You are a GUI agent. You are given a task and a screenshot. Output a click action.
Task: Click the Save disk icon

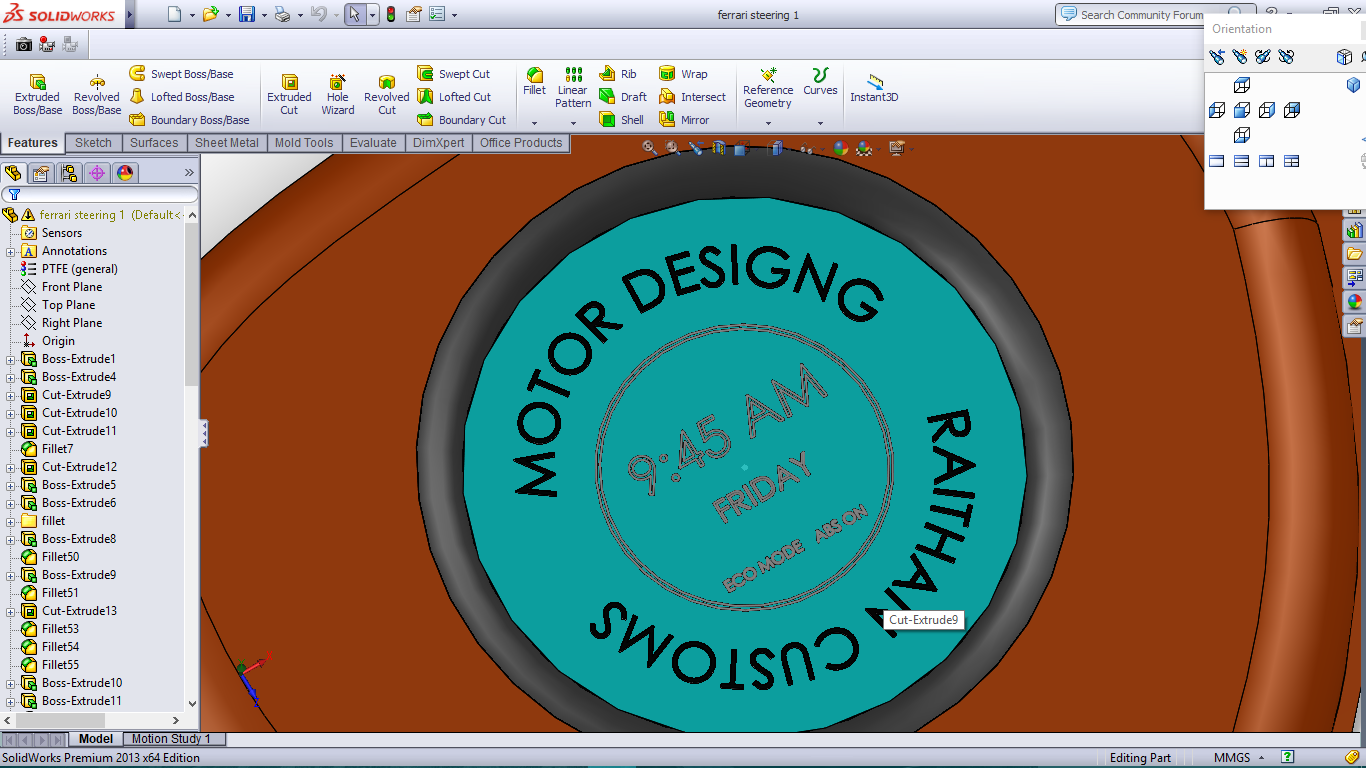(246, 15)
